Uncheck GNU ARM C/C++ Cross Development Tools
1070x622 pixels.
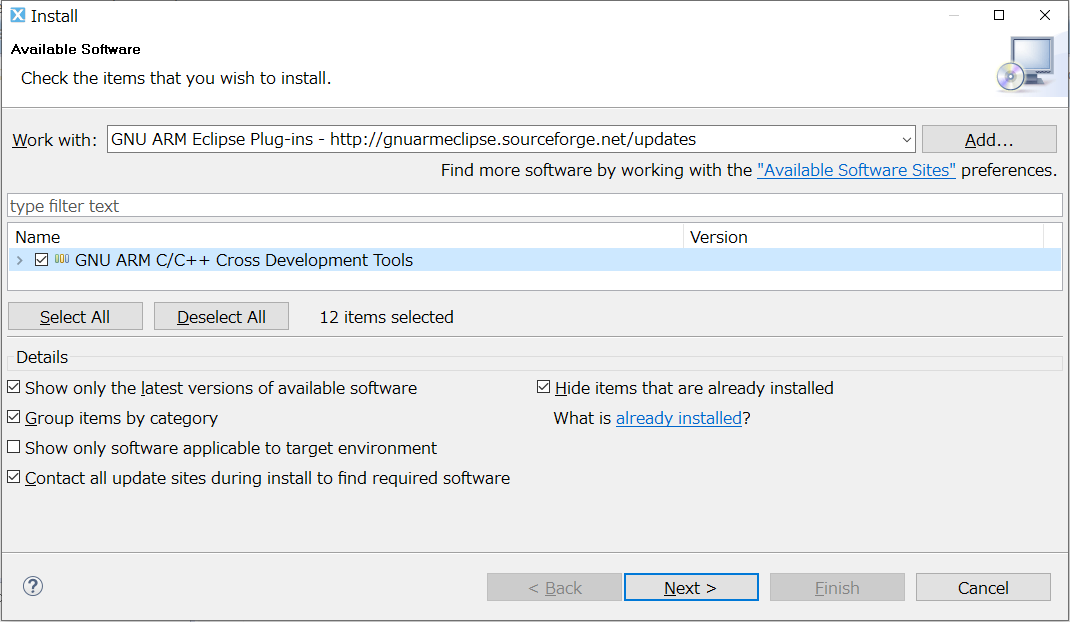click(x=42, y=259)
